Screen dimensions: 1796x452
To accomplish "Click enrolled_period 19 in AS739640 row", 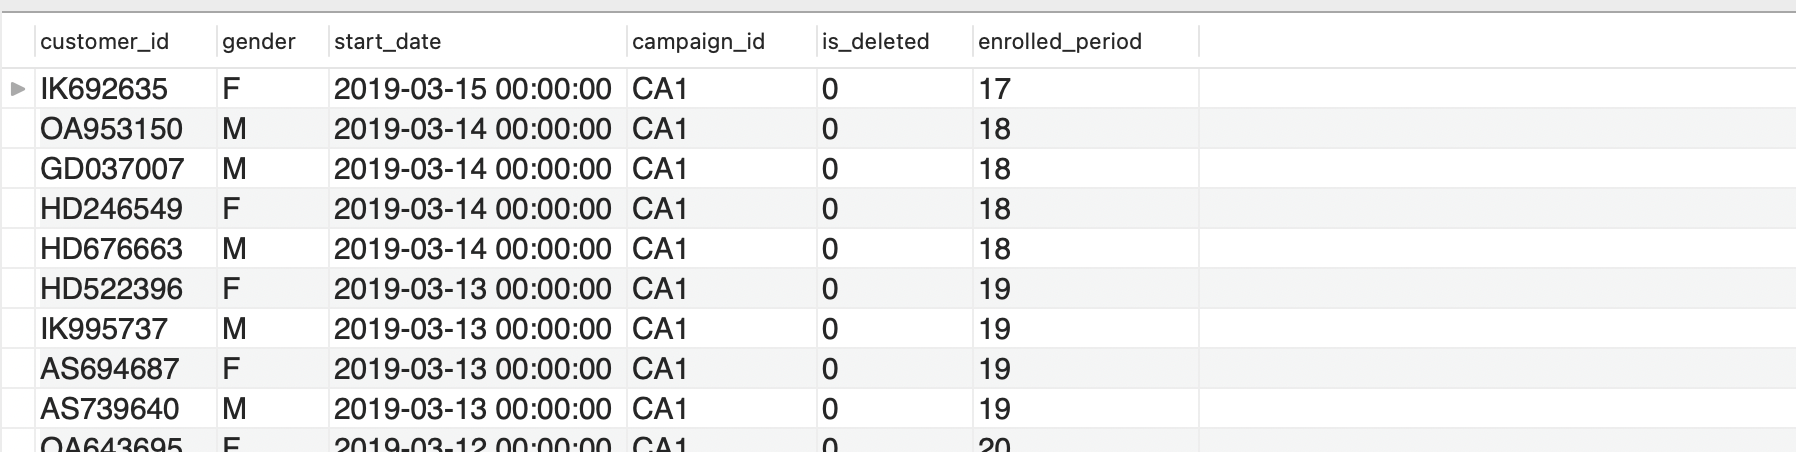I will coord(1085,409).
